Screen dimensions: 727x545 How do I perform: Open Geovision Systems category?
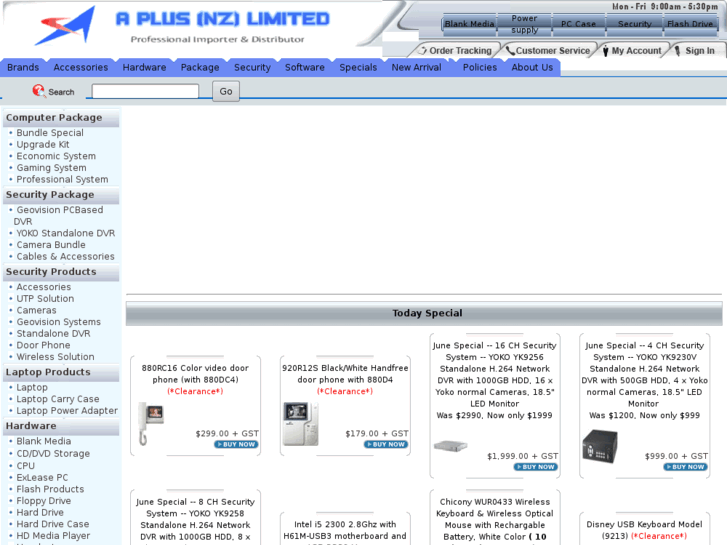[58, 322]
